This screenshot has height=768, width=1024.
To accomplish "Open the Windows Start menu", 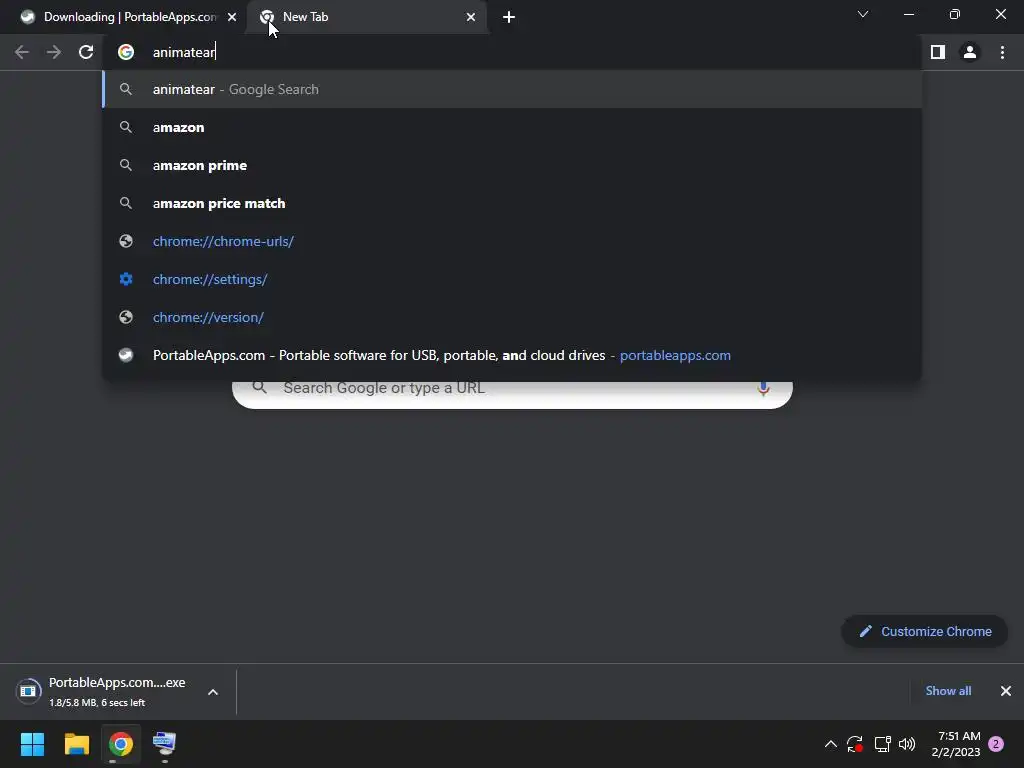I will tap(32, 744).
